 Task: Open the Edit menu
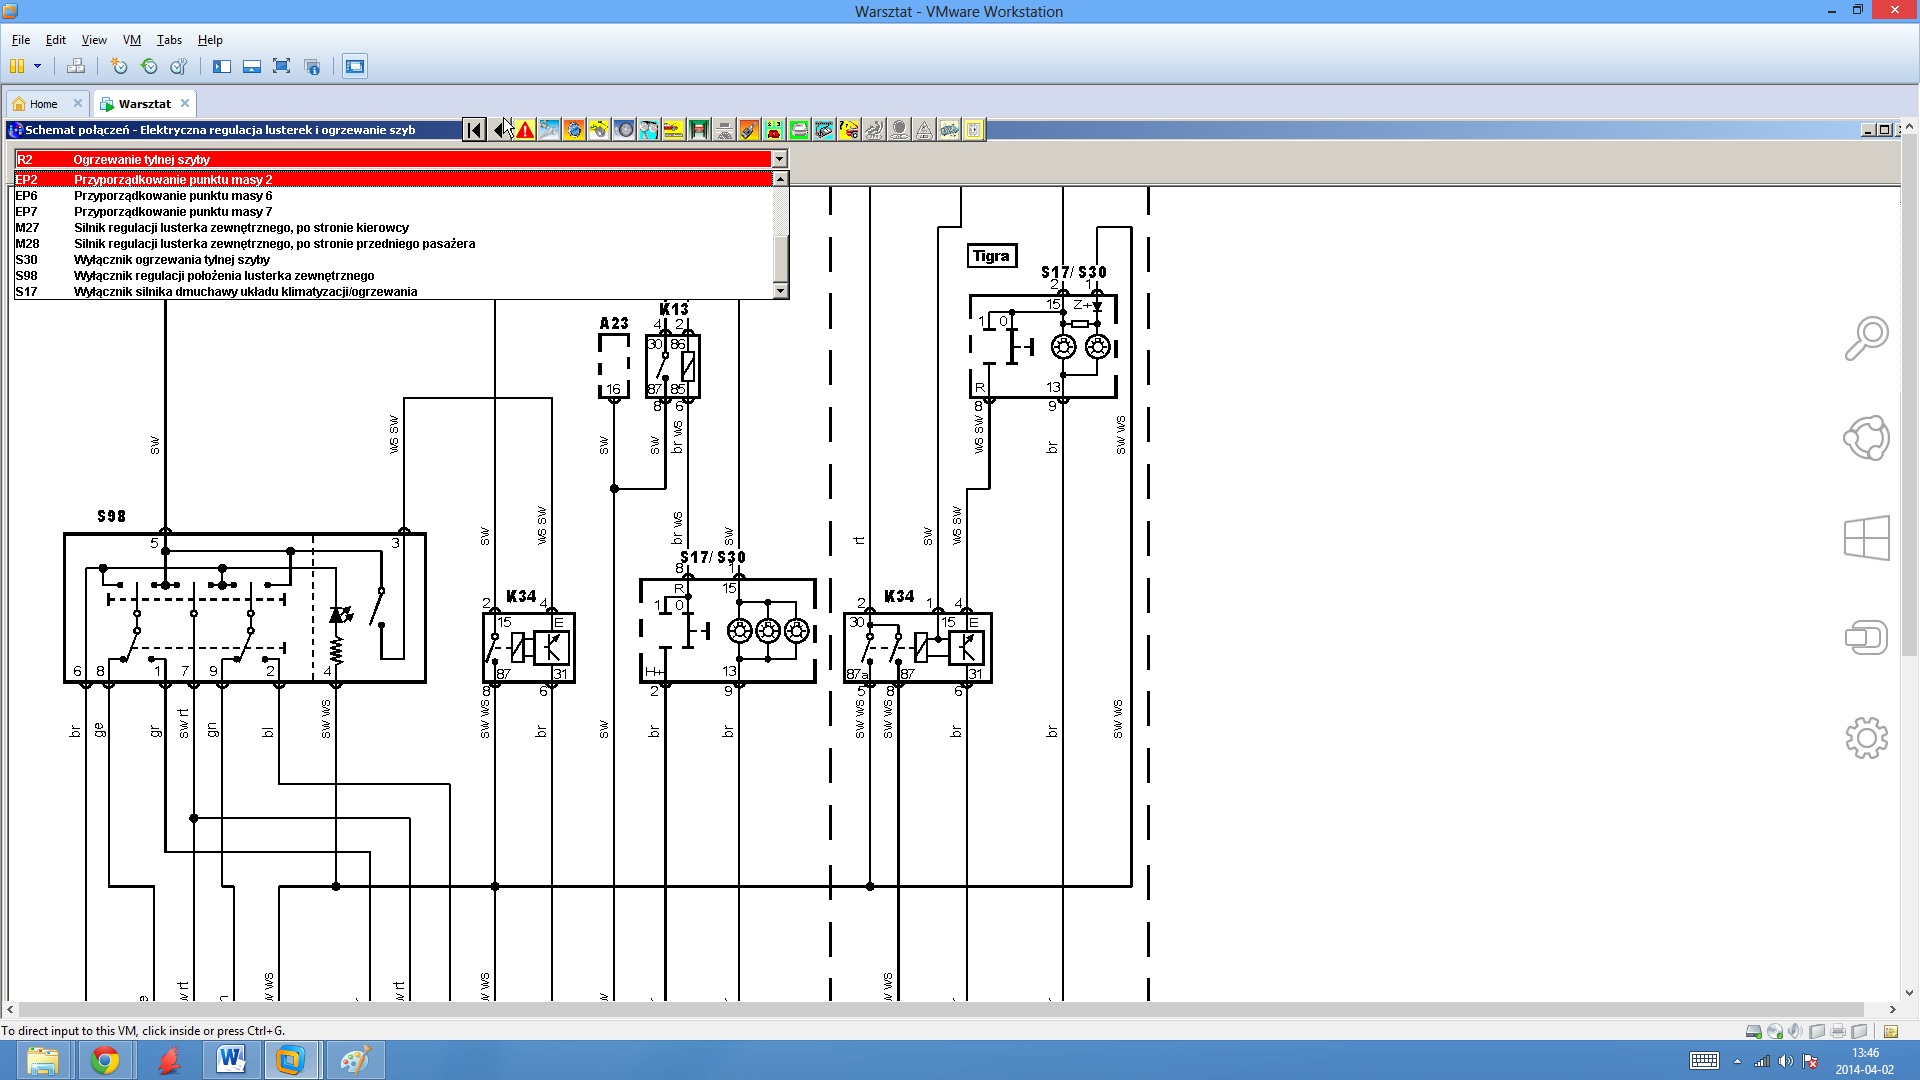click(x=56, y=40)
